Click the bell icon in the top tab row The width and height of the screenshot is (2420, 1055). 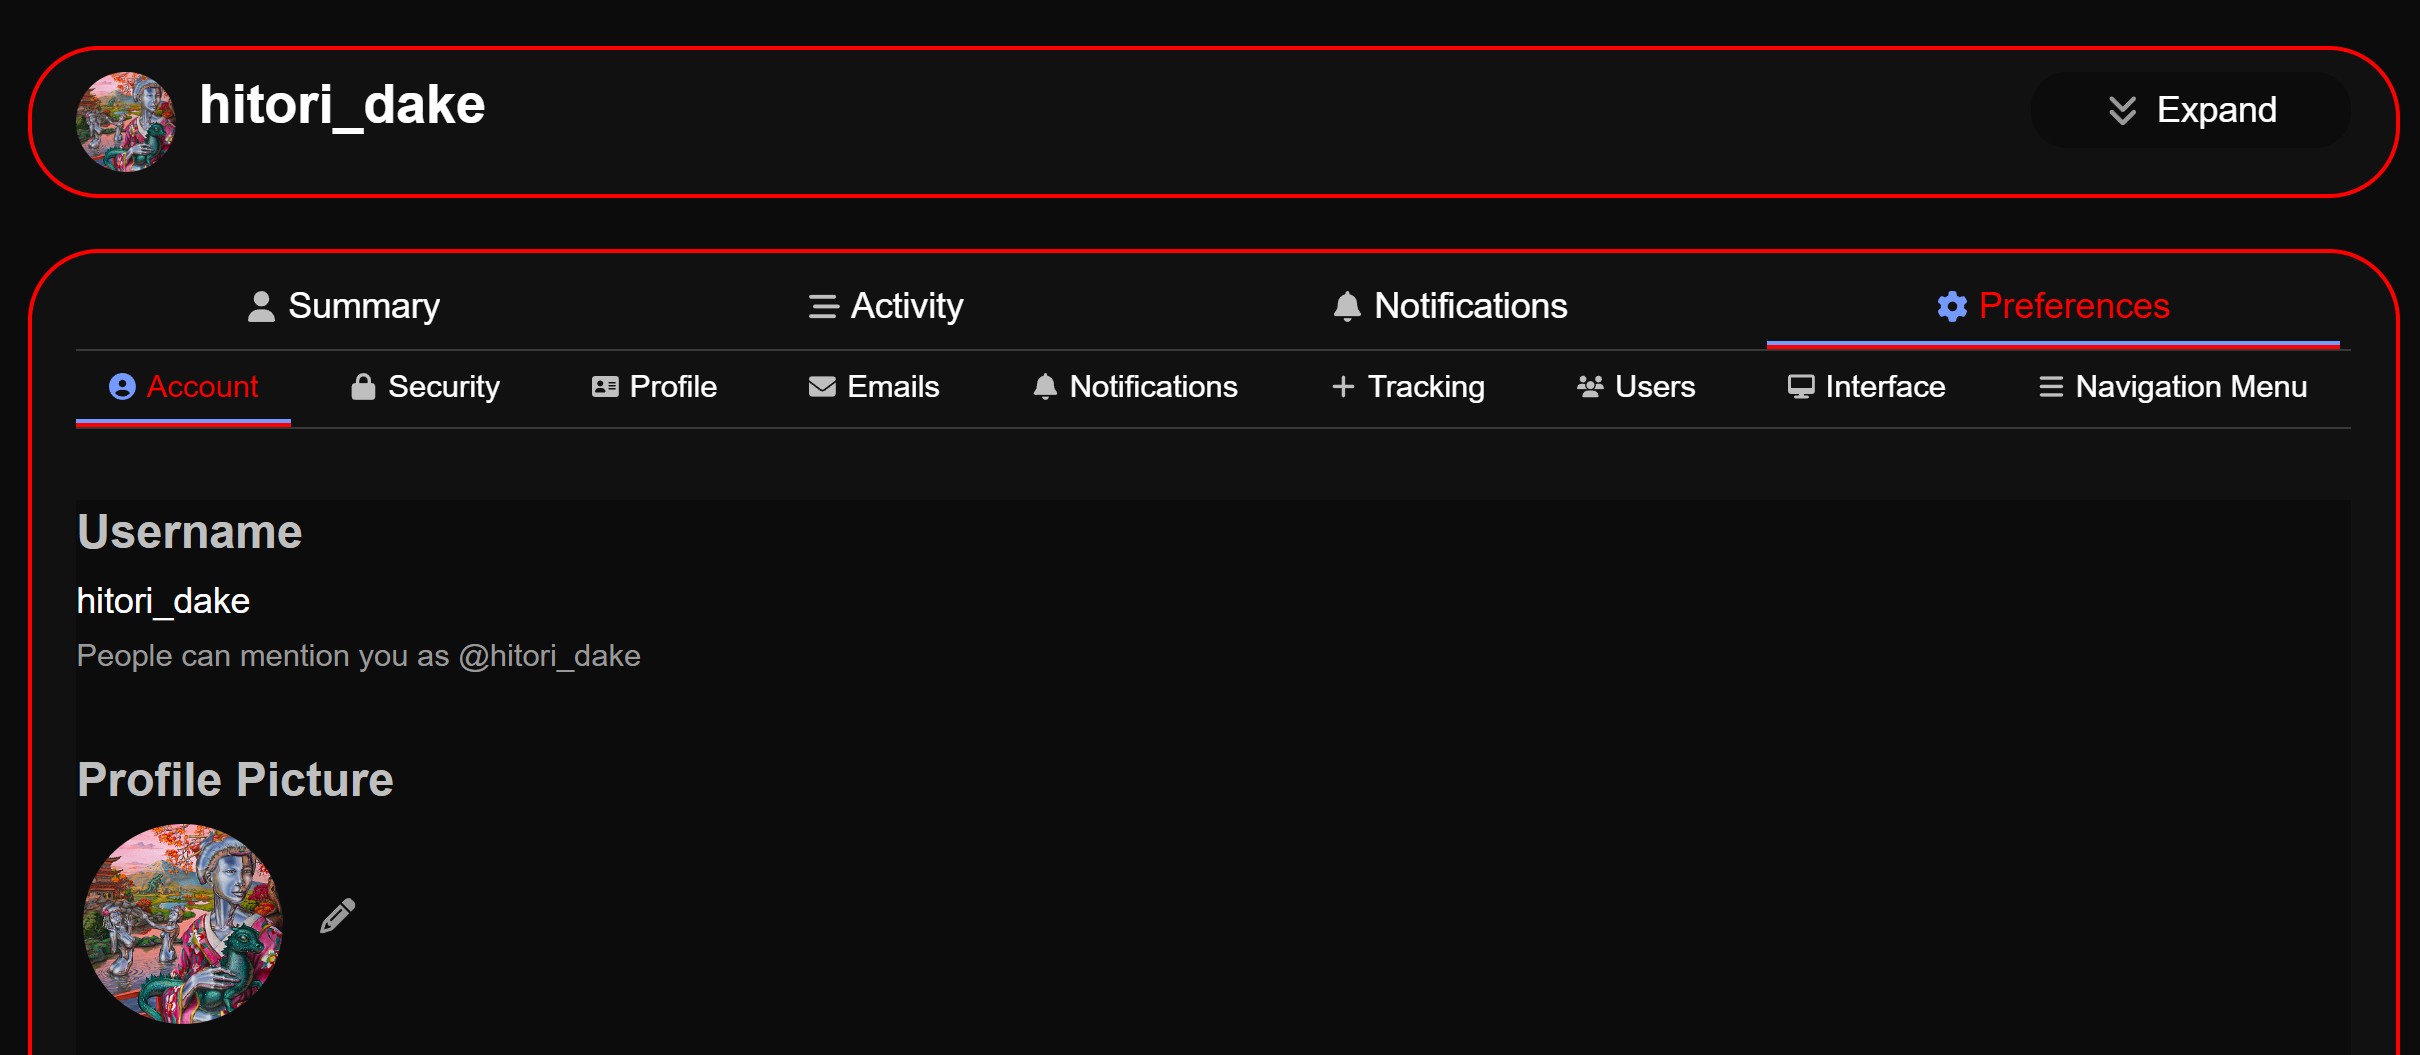(1347, 306)
